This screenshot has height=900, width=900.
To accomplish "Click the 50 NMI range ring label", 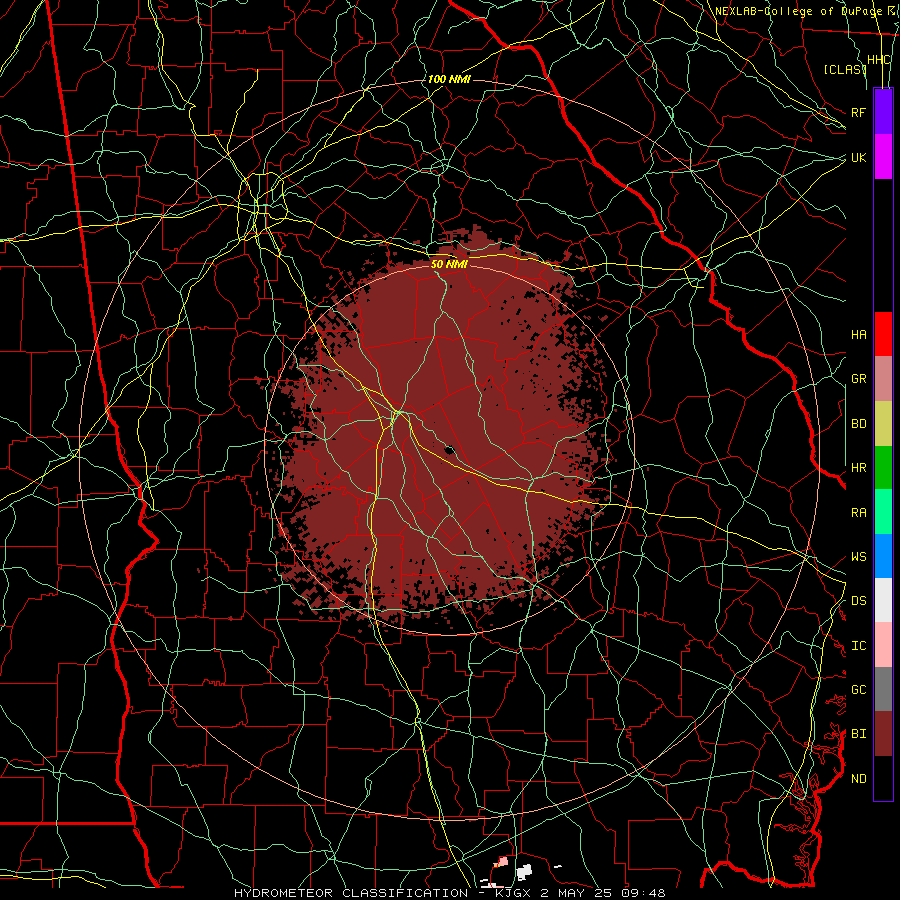I will pyautogui.click(x=449, y=264).
